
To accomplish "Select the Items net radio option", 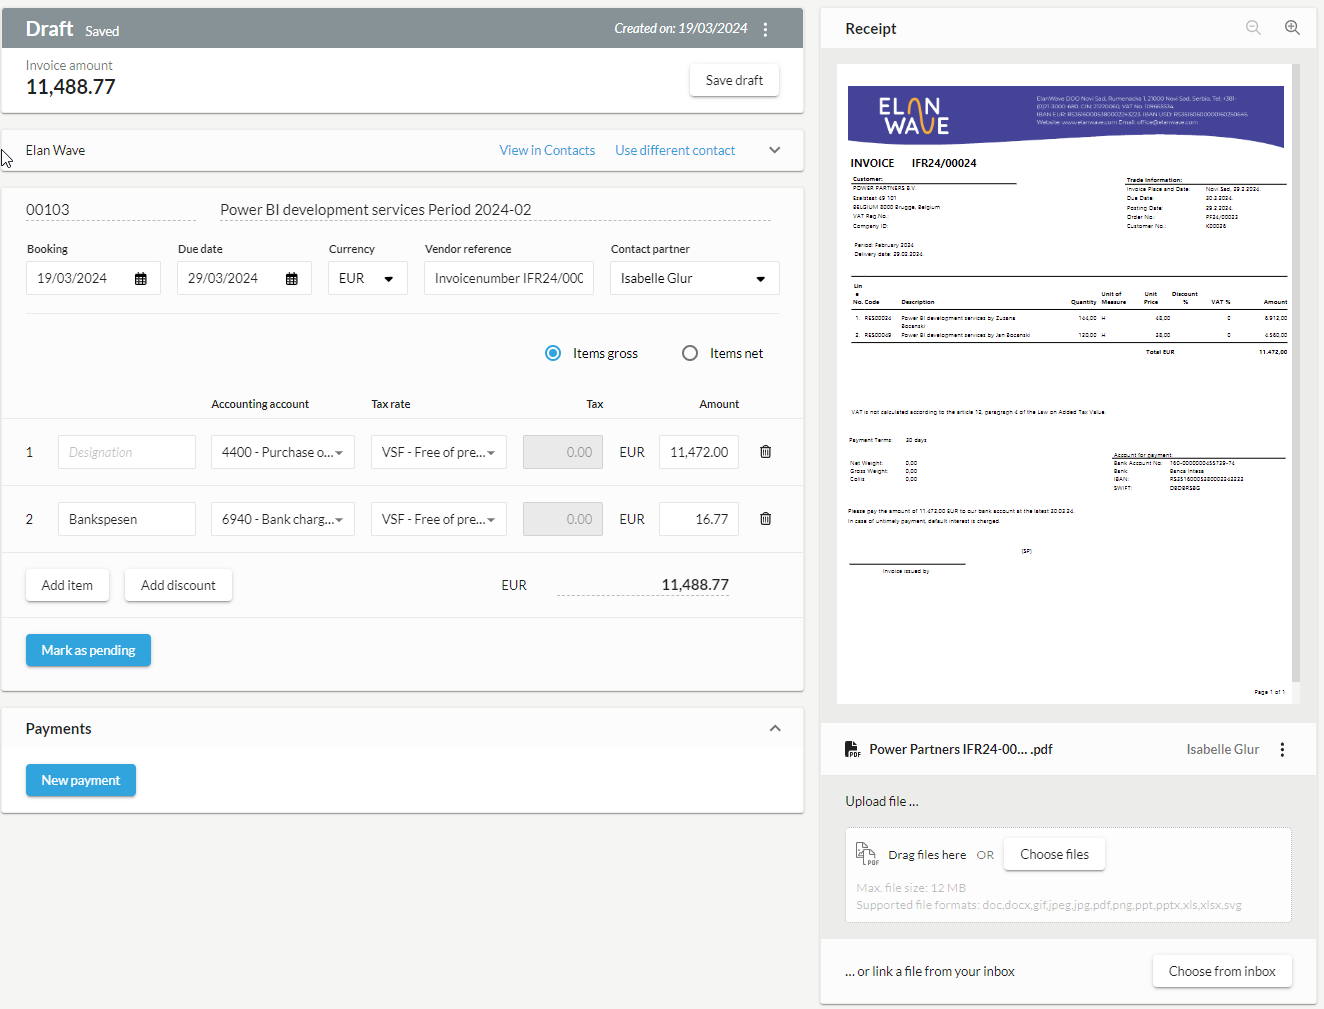I will click(690, 353).
